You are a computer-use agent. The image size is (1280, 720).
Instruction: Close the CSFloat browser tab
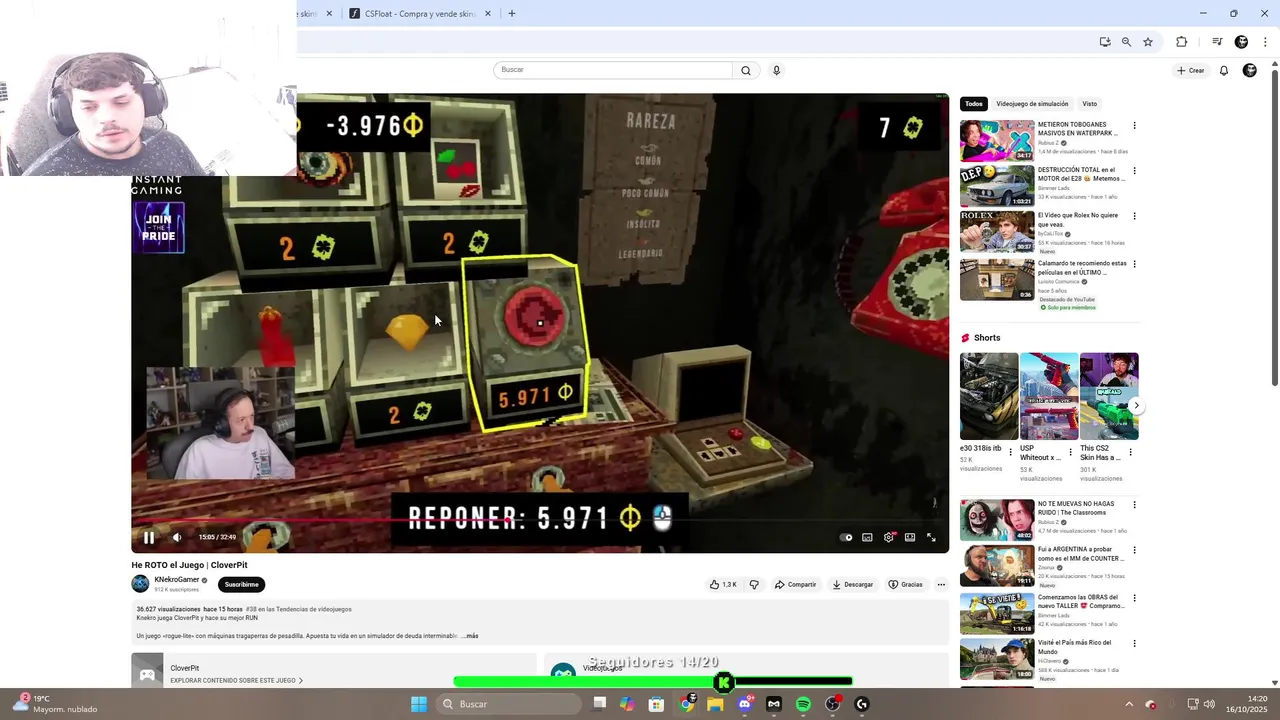click(x=488, y=14)
